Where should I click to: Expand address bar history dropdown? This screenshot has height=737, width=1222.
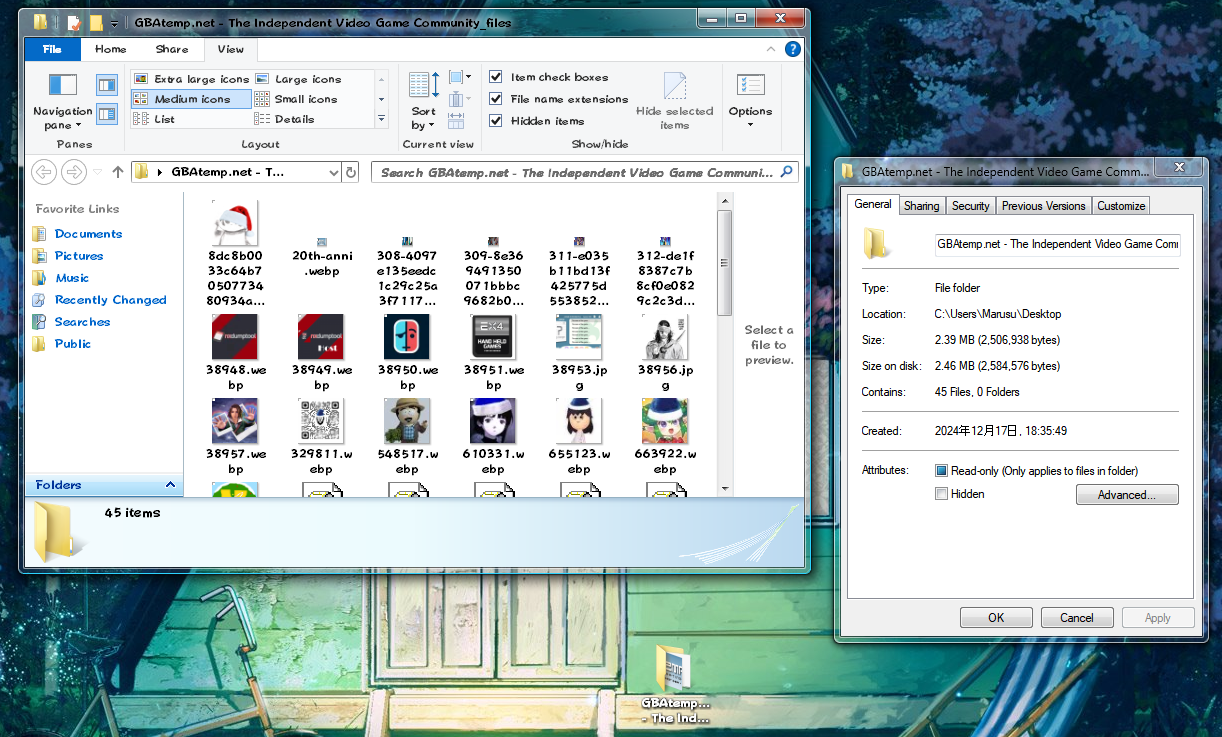coord(333,172)
